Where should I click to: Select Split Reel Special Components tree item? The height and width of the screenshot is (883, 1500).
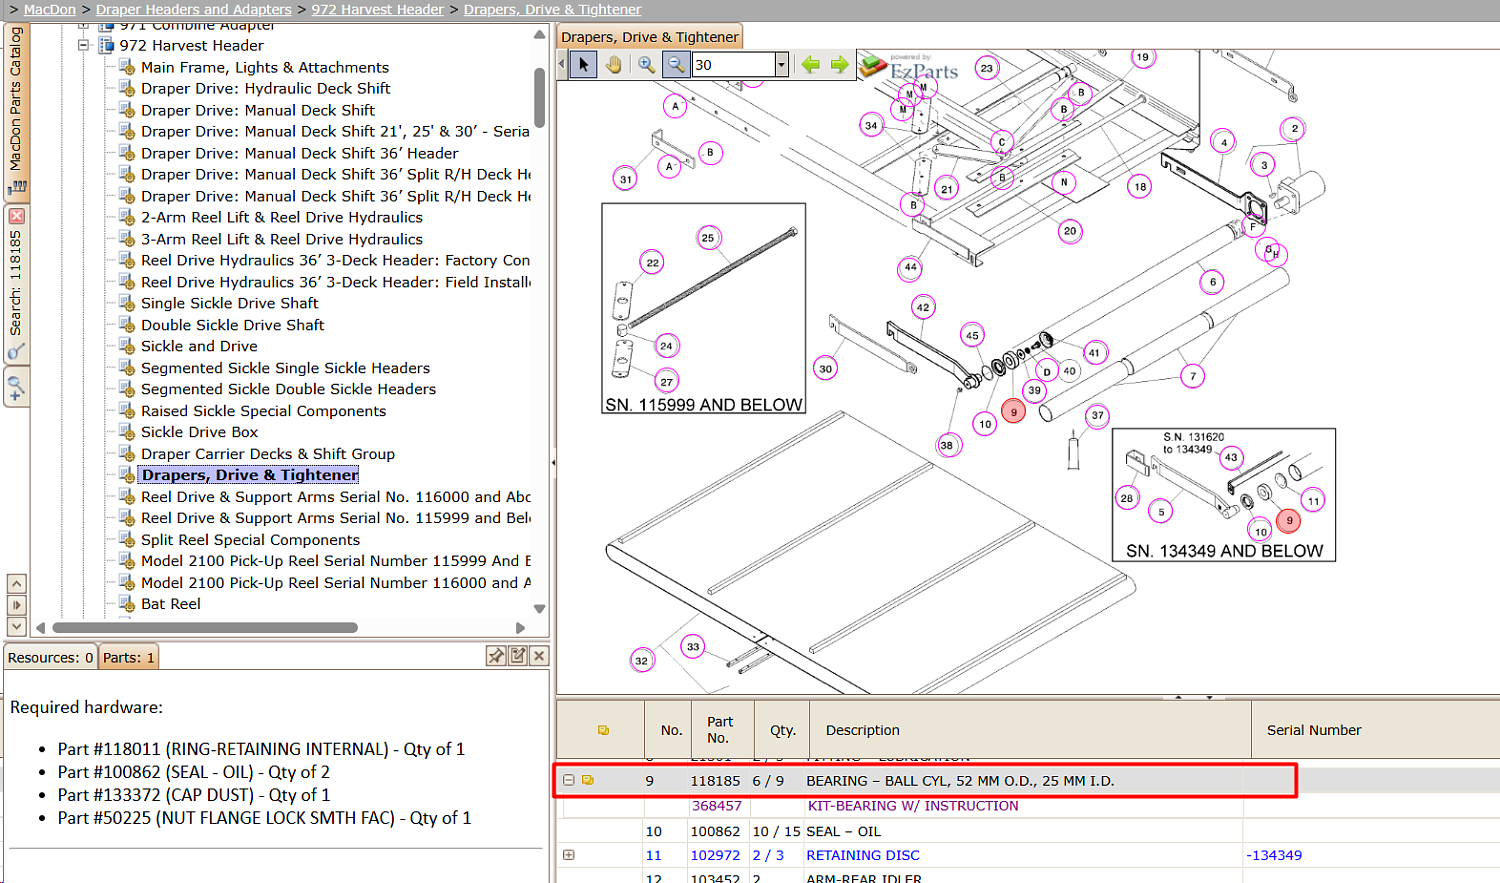coord(250,540)
